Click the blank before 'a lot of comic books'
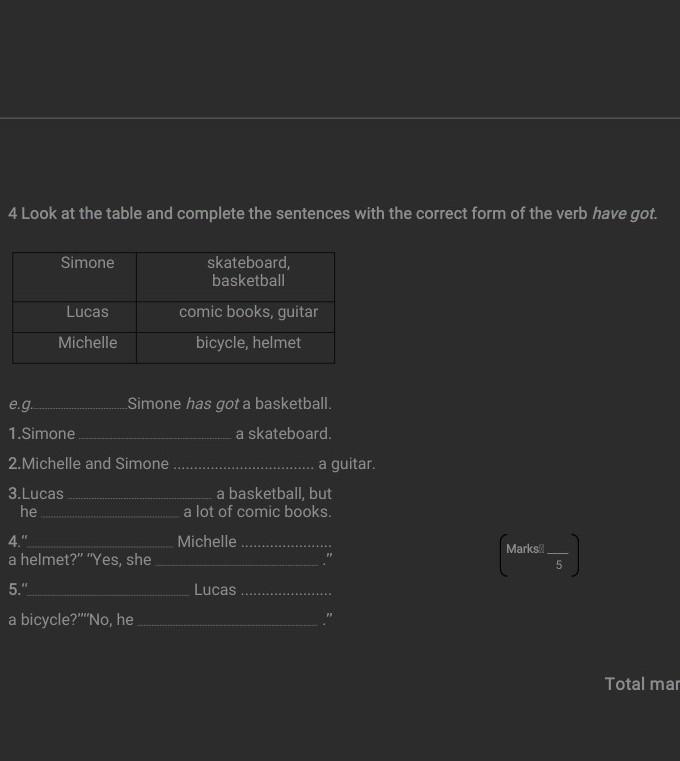The height and width of the screenshot is (761, 680). pos(110,514)
